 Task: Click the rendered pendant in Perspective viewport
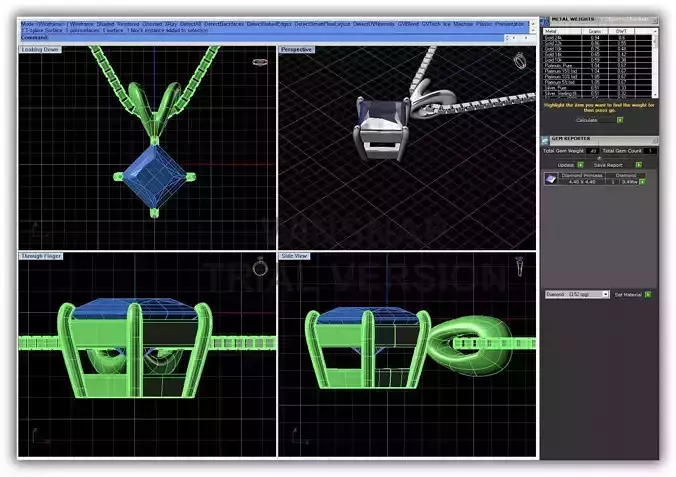384,127
